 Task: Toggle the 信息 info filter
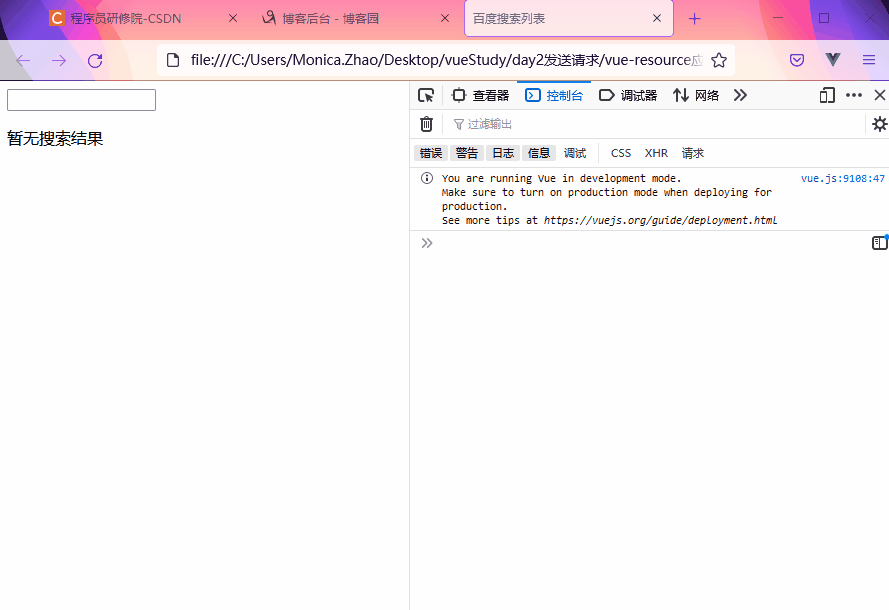click(x=539, y=153)
